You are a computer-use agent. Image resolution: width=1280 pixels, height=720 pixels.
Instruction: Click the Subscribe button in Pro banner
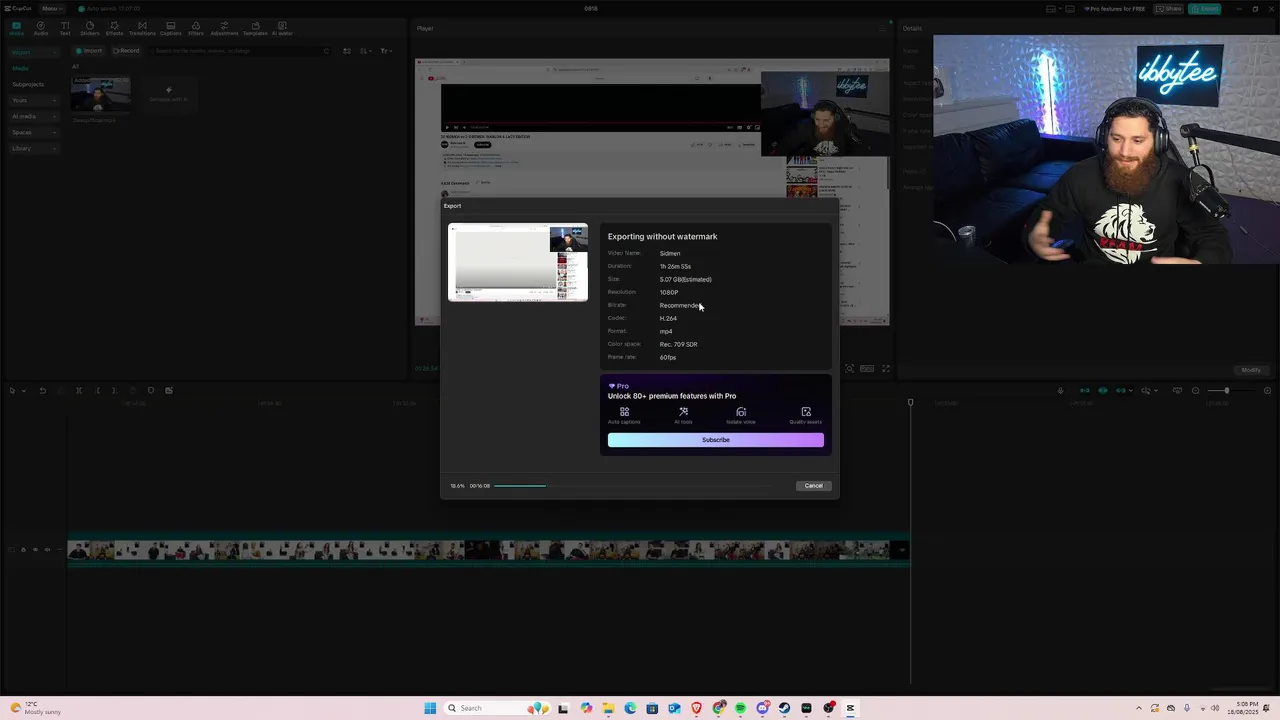(x=715, y=440)
